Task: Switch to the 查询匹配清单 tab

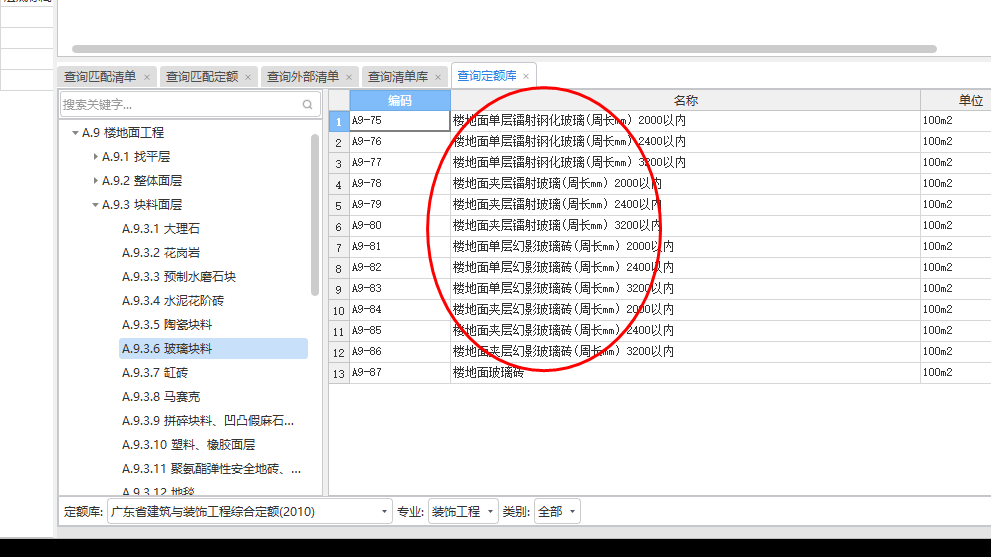Action: pyautogui.click(x=100, y=77)
